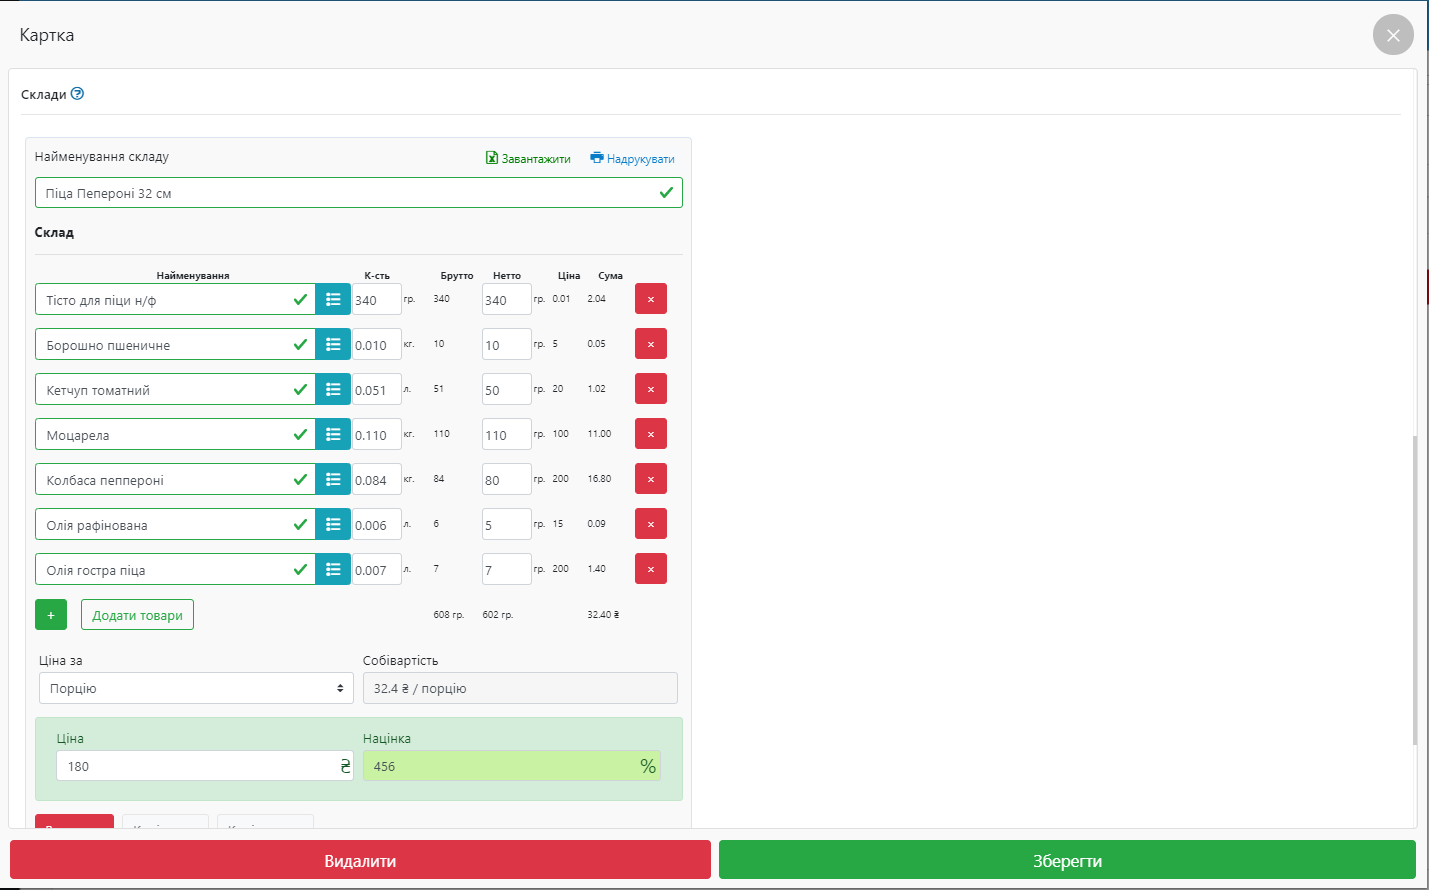Screen dimensions: 1429x890
Task: Click Надрукувати print link
Action: (x=632, y=158)
